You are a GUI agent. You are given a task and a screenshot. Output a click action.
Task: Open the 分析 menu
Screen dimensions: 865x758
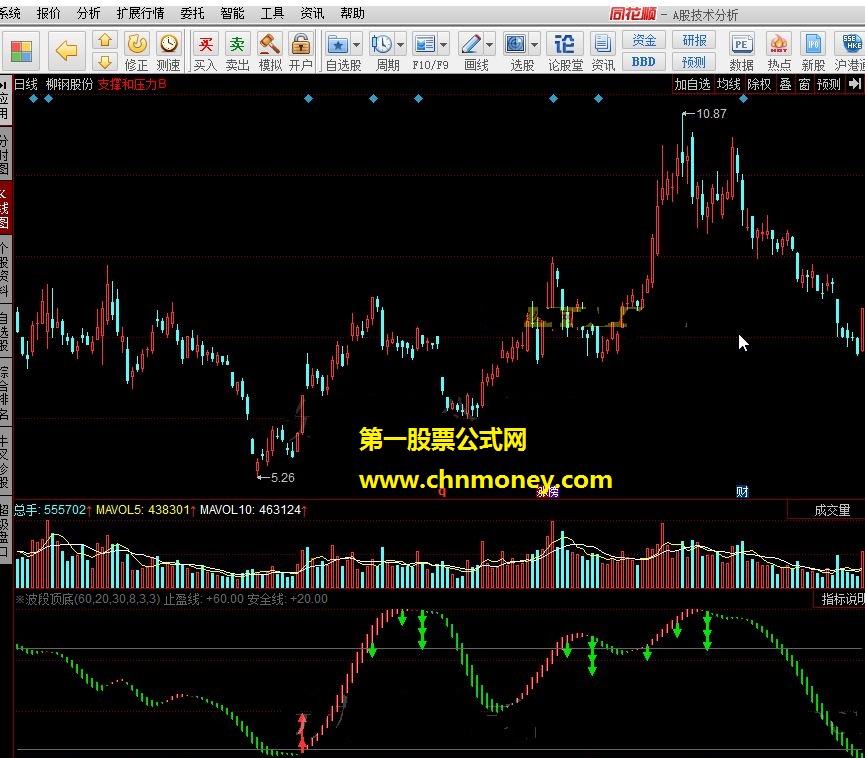[88, 13]
